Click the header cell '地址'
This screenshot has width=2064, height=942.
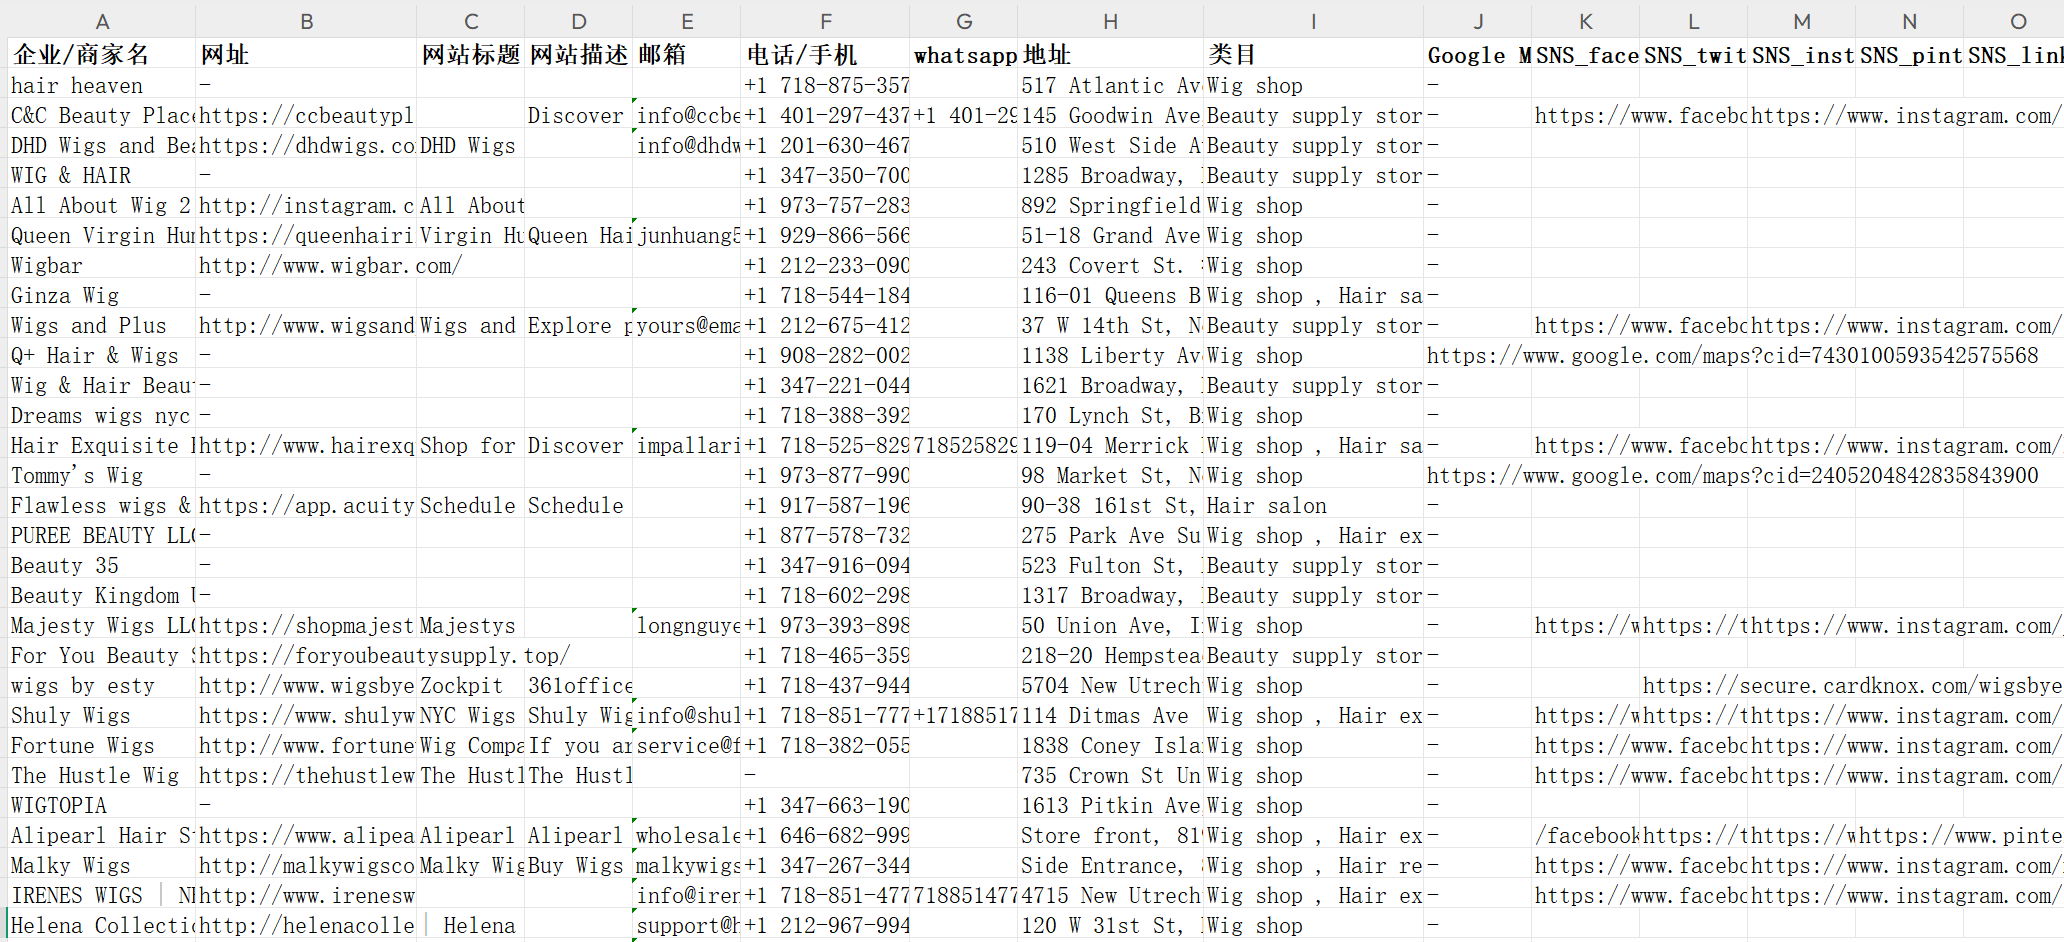(x=1110, y=55)
